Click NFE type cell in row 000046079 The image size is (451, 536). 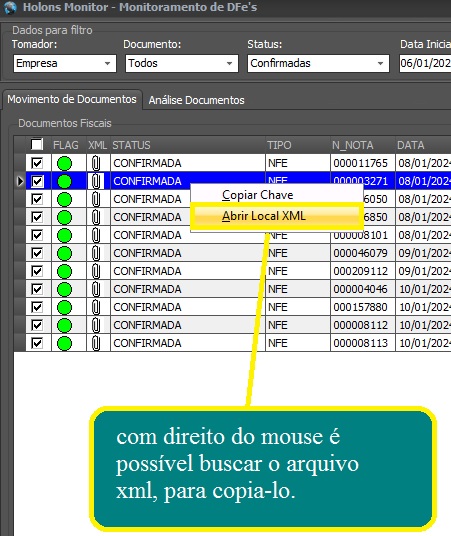[297, 253]
